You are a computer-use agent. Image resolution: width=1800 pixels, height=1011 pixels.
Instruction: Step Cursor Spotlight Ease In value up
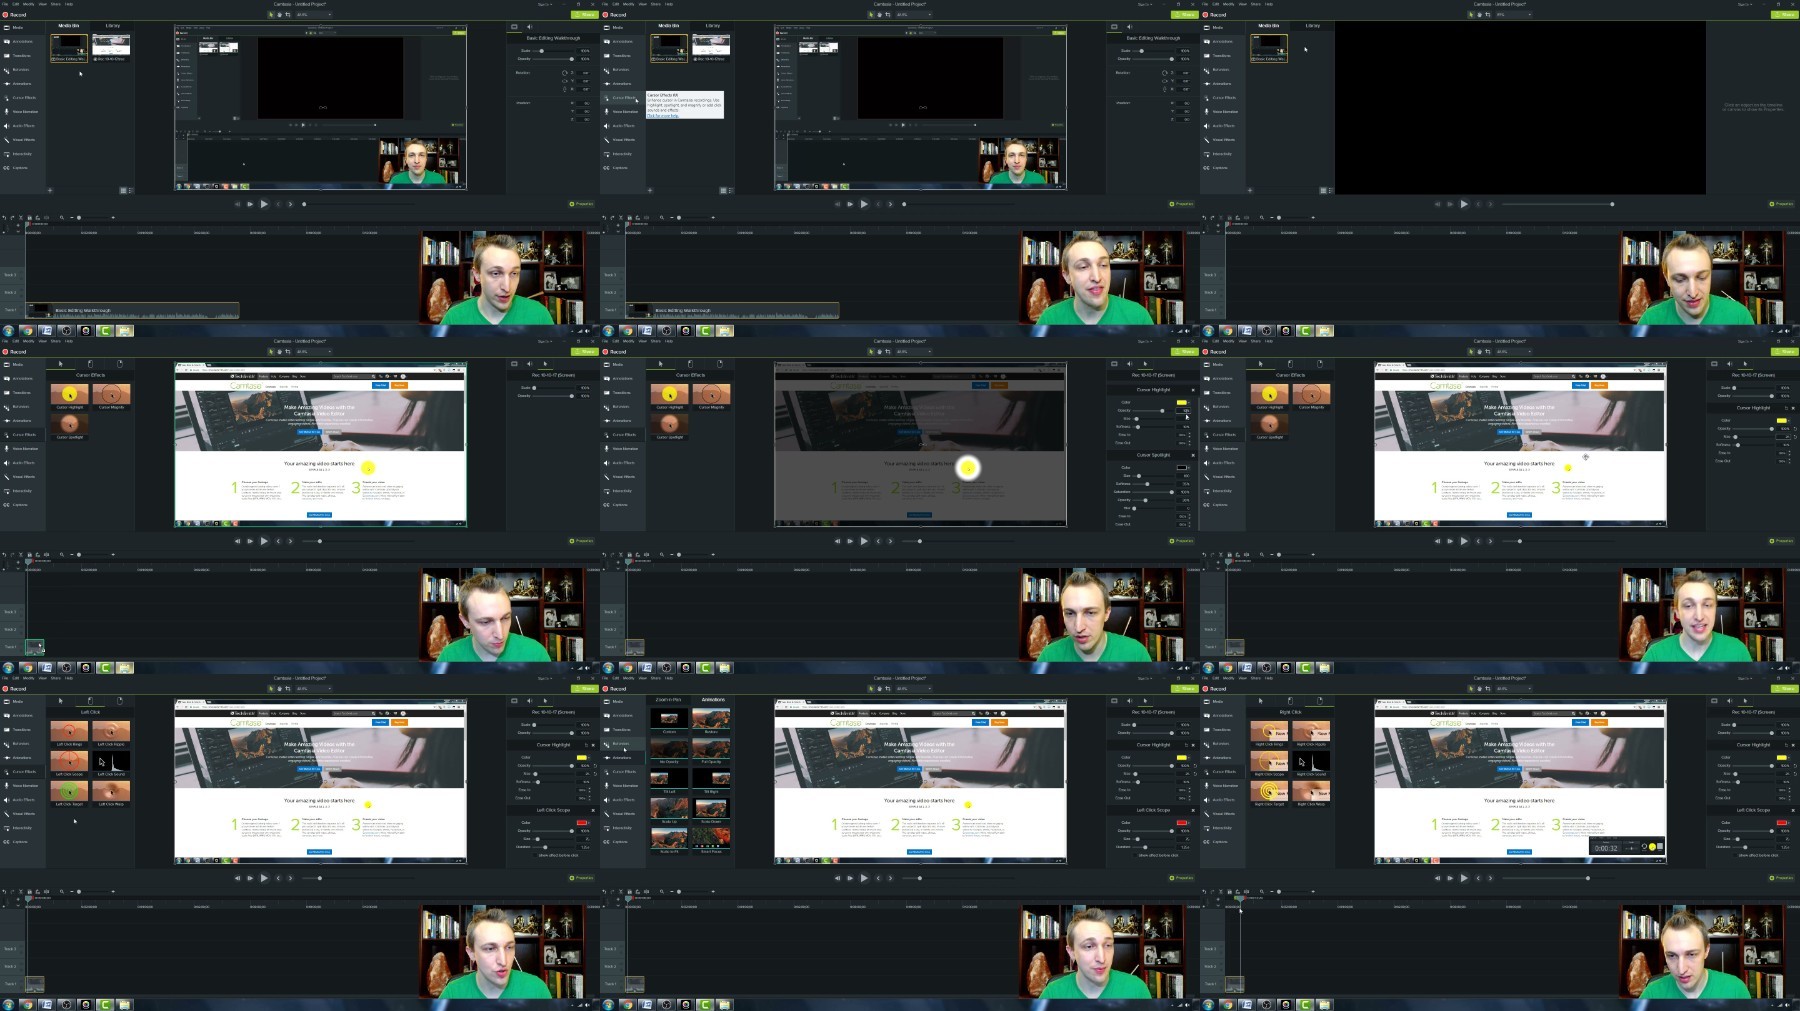coord(1189,514)
